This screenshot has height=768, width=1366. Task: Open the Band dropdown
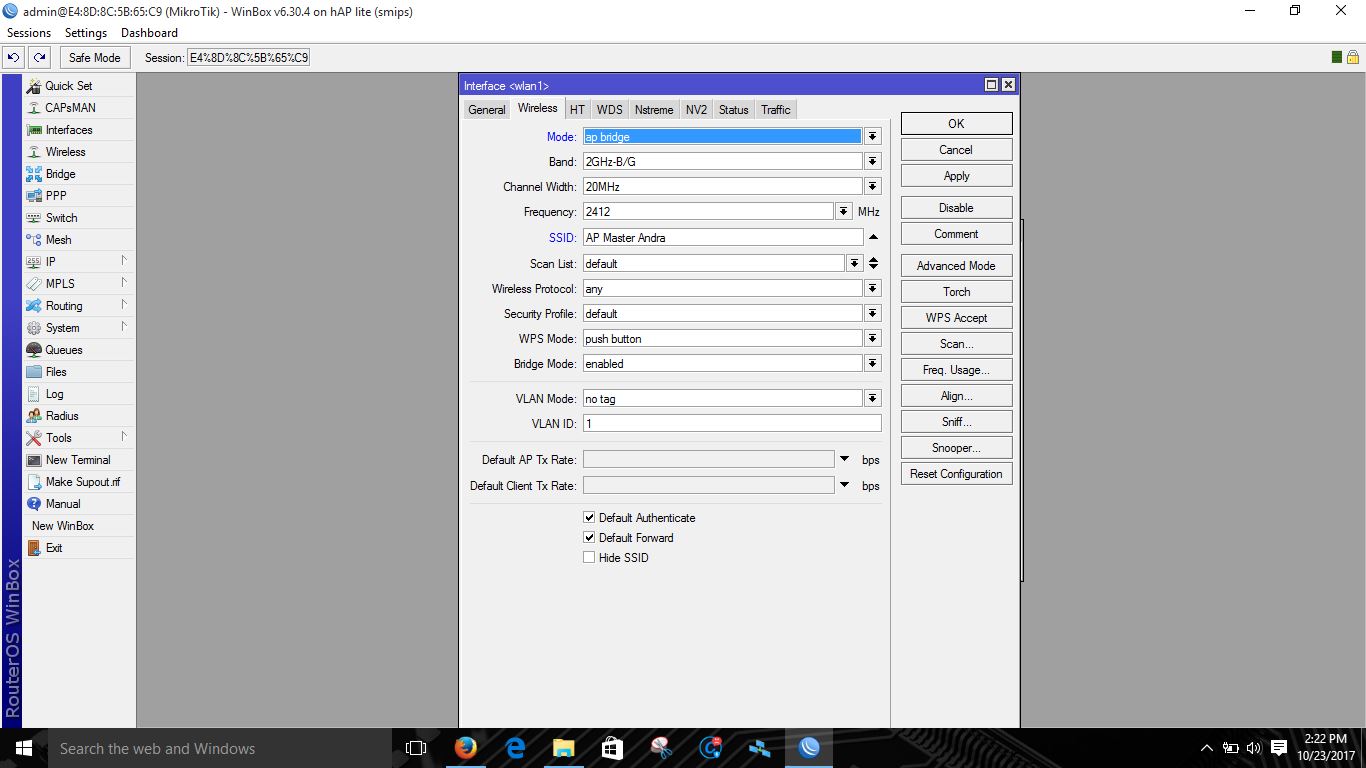[x=871, y=161]
